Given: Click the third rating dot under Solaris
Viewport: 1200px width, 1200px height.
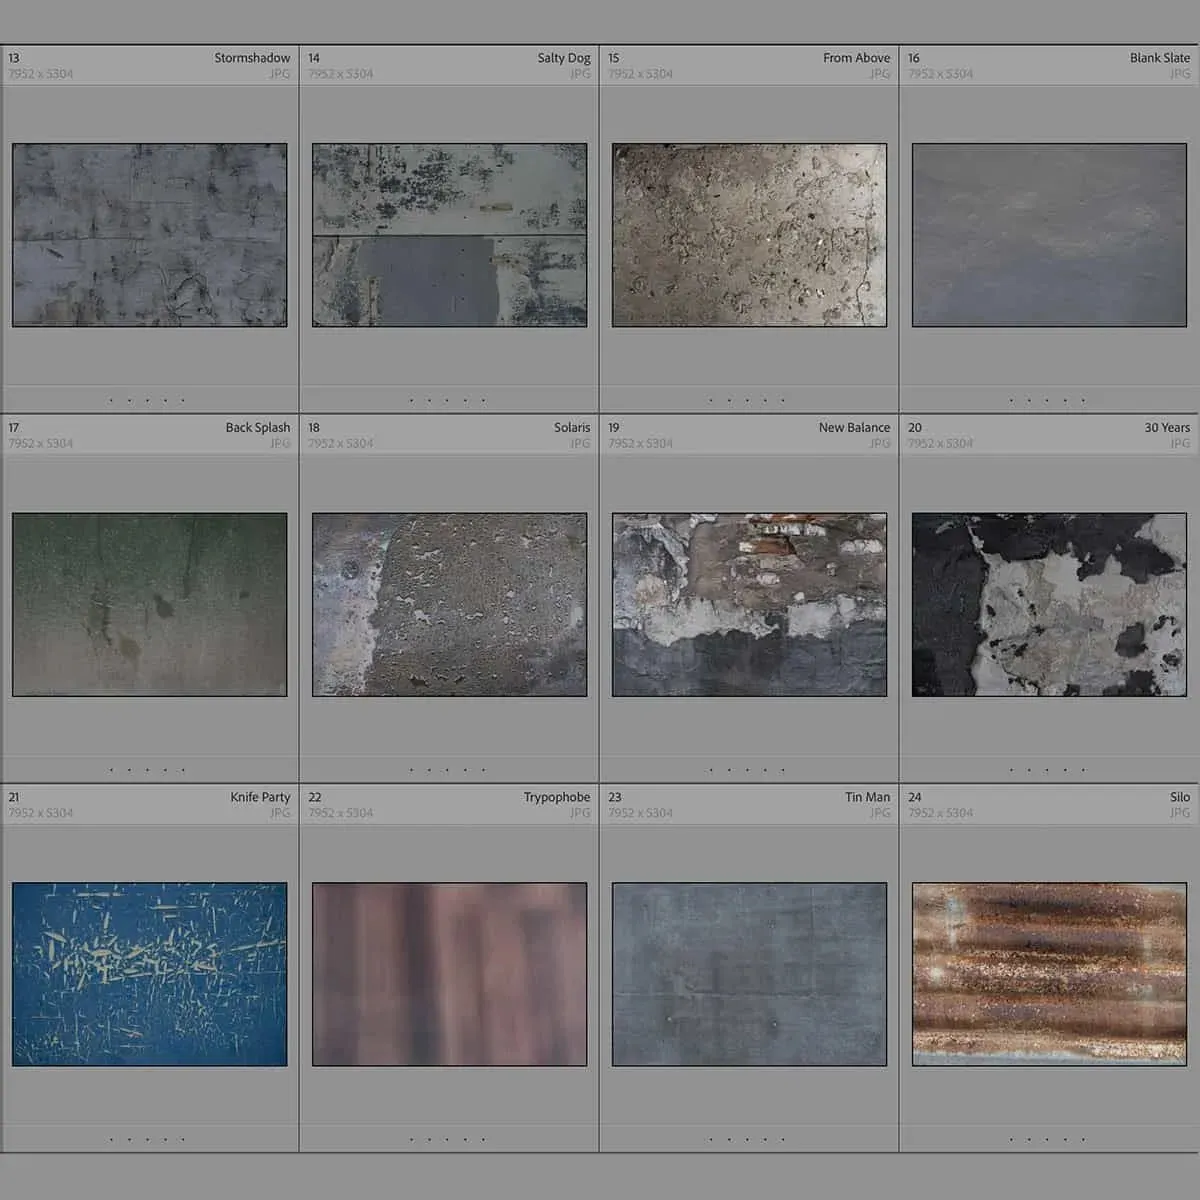Looking at the screenshot, I should point(447,770).
